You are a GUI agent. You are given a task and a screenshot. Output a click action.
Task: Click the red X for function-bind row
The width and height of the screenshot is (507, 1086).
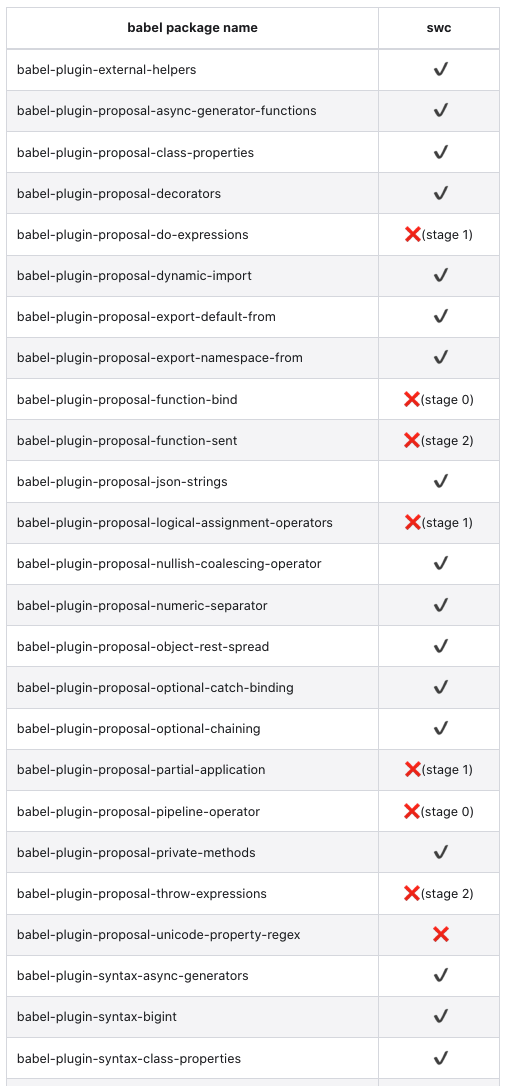(x=412, y=399)
